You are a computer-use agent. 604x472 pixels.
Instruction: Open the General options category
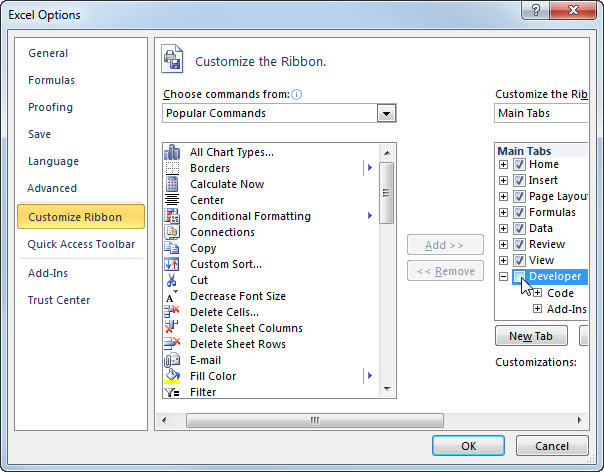pos(48,53)
